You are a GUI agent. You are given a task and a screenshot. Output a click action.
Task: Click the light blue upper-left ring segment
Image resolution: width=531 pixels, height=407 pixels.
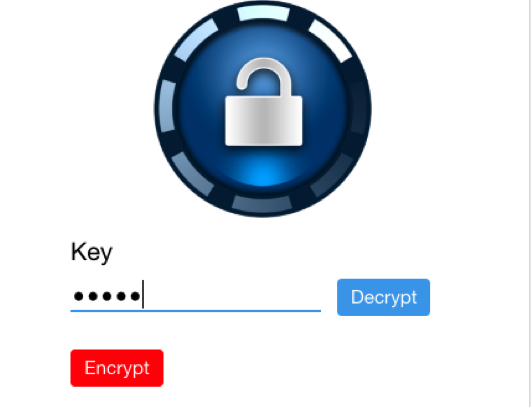click(196, 40)
